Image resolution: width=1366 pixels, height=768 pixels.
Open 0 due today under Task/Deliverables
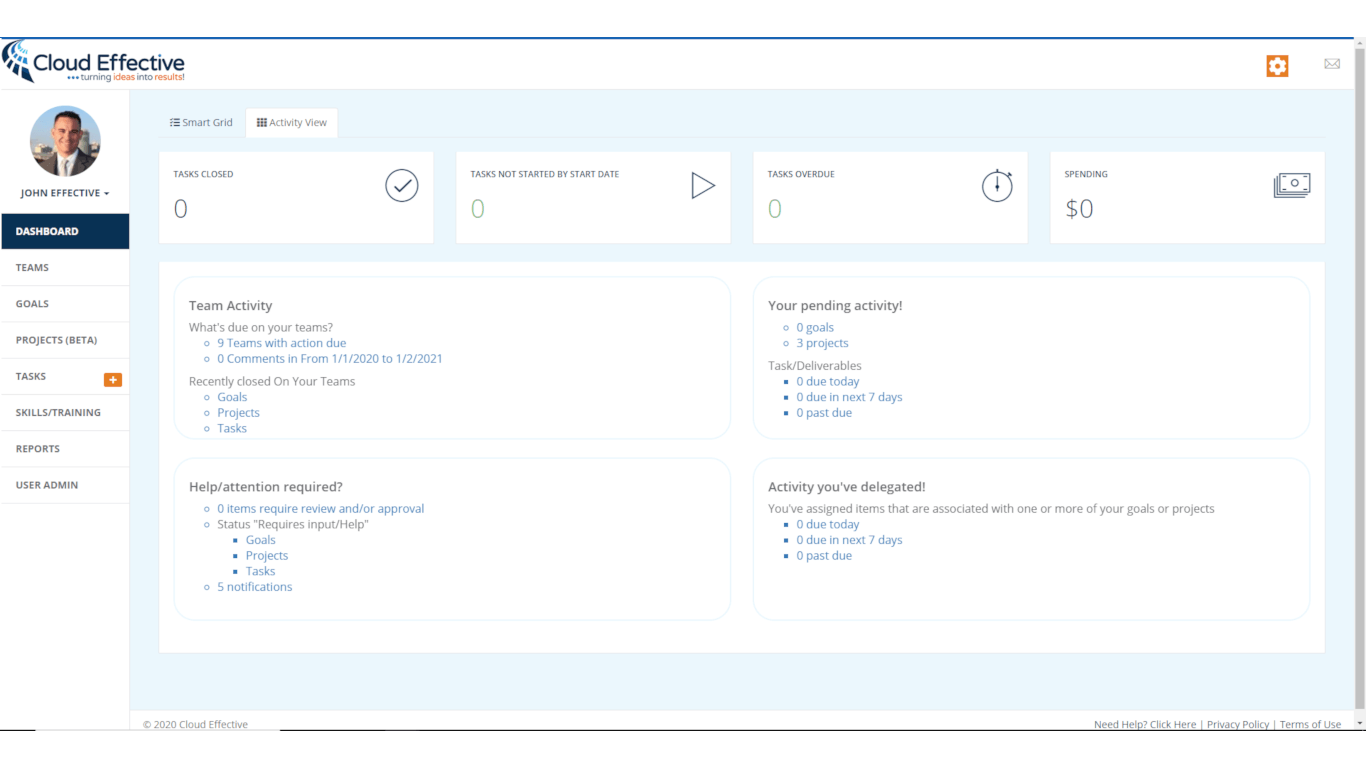click(828, 381)
